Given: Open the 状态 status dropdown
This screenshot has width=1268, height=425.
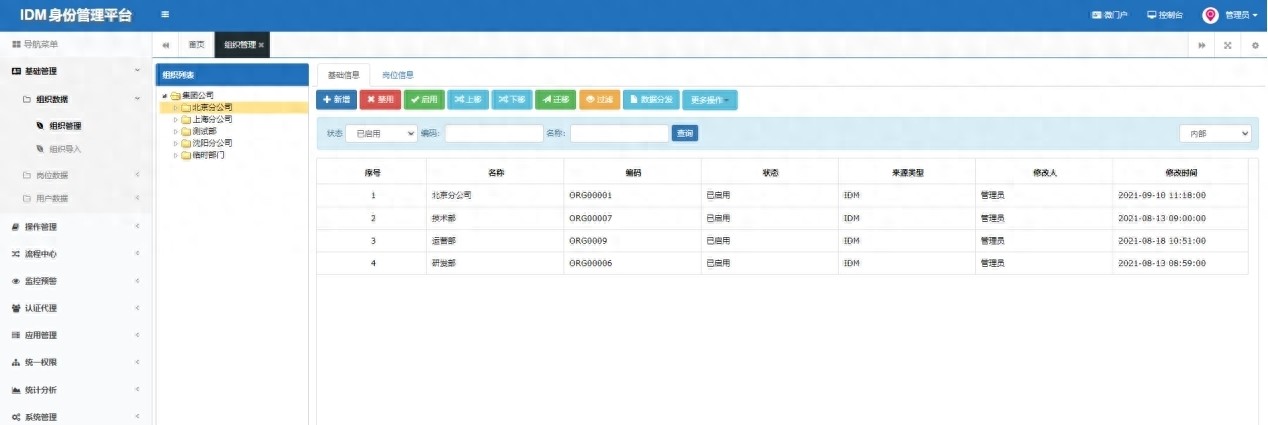Looking at the screenshot, I should pos(381,133).
